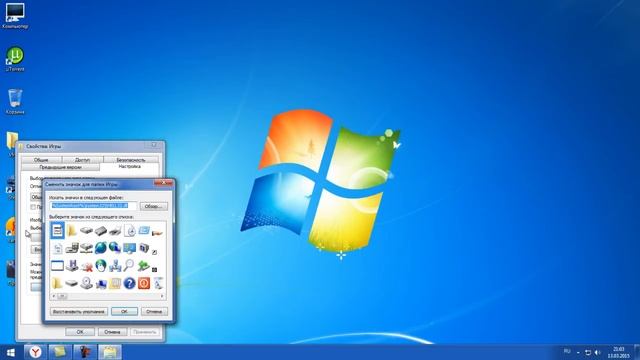Open the volume speaker tray icon
The height and width of the screenshot is (360, 640).
598,352
